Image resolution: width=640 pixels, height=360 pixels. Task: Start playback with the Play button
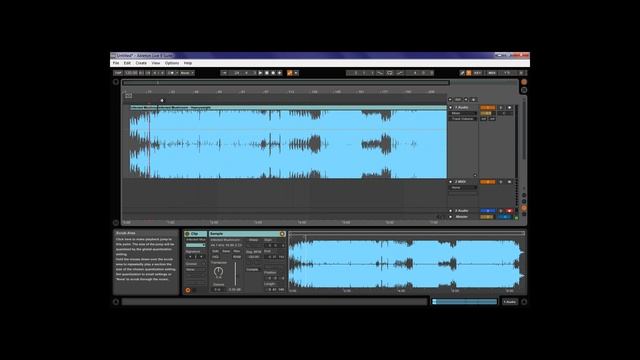(260, 73)
